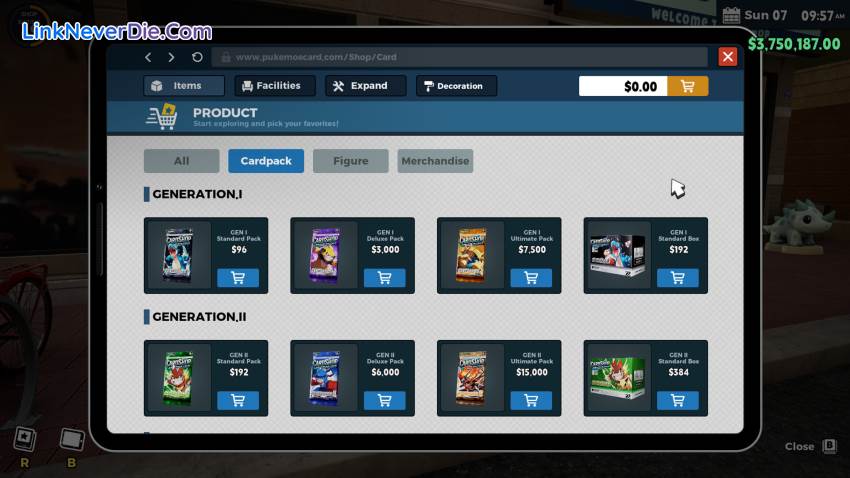Add Gen I Standard Box to cart

coord(677,278)
